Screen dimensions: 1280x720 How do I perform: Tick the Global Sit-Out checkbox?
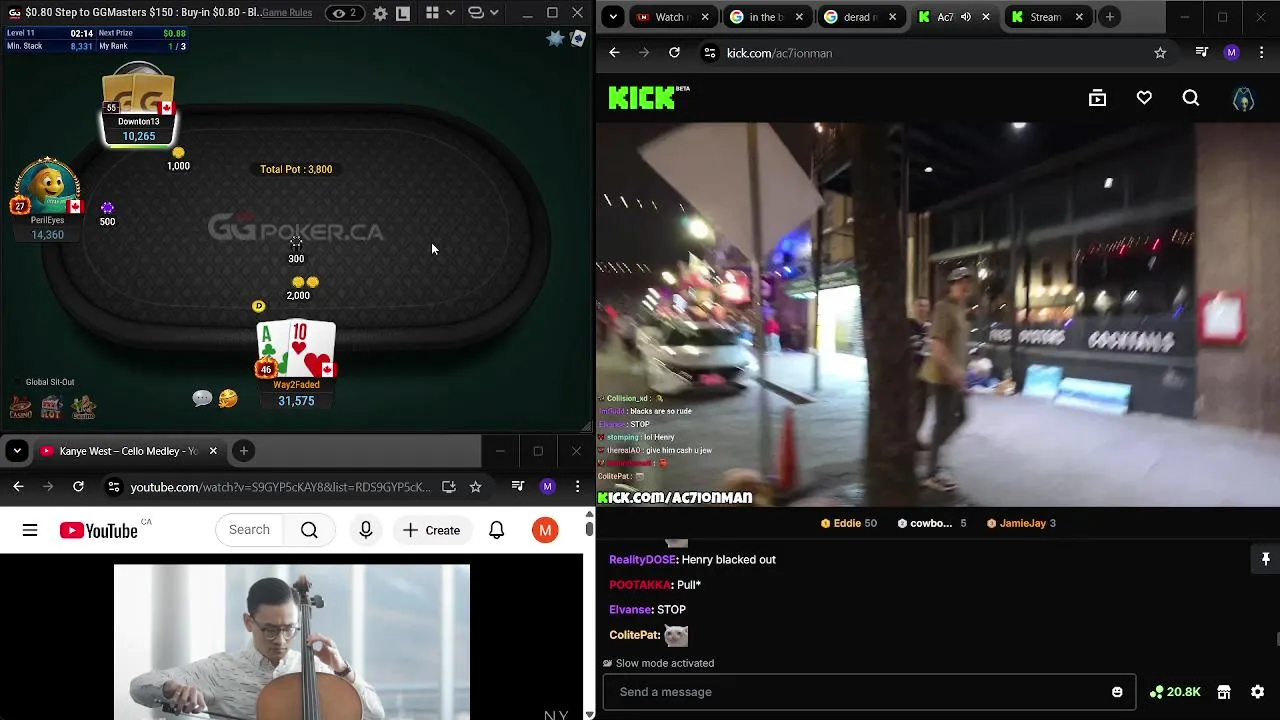(x=16, y=382)
